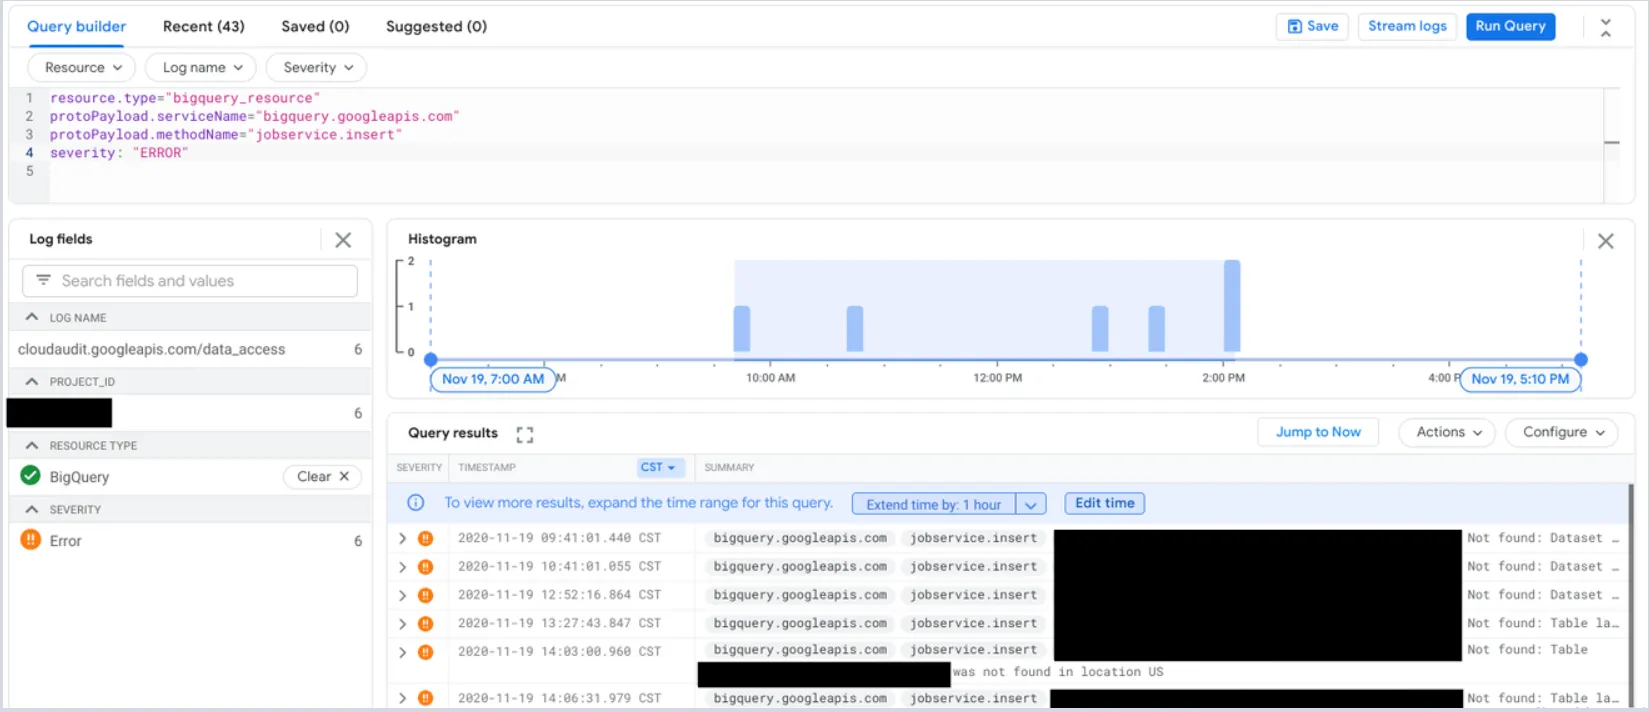Expand the 09:41:01.440 log entry
The image size is (1649, 712).
tap(403, 538)
